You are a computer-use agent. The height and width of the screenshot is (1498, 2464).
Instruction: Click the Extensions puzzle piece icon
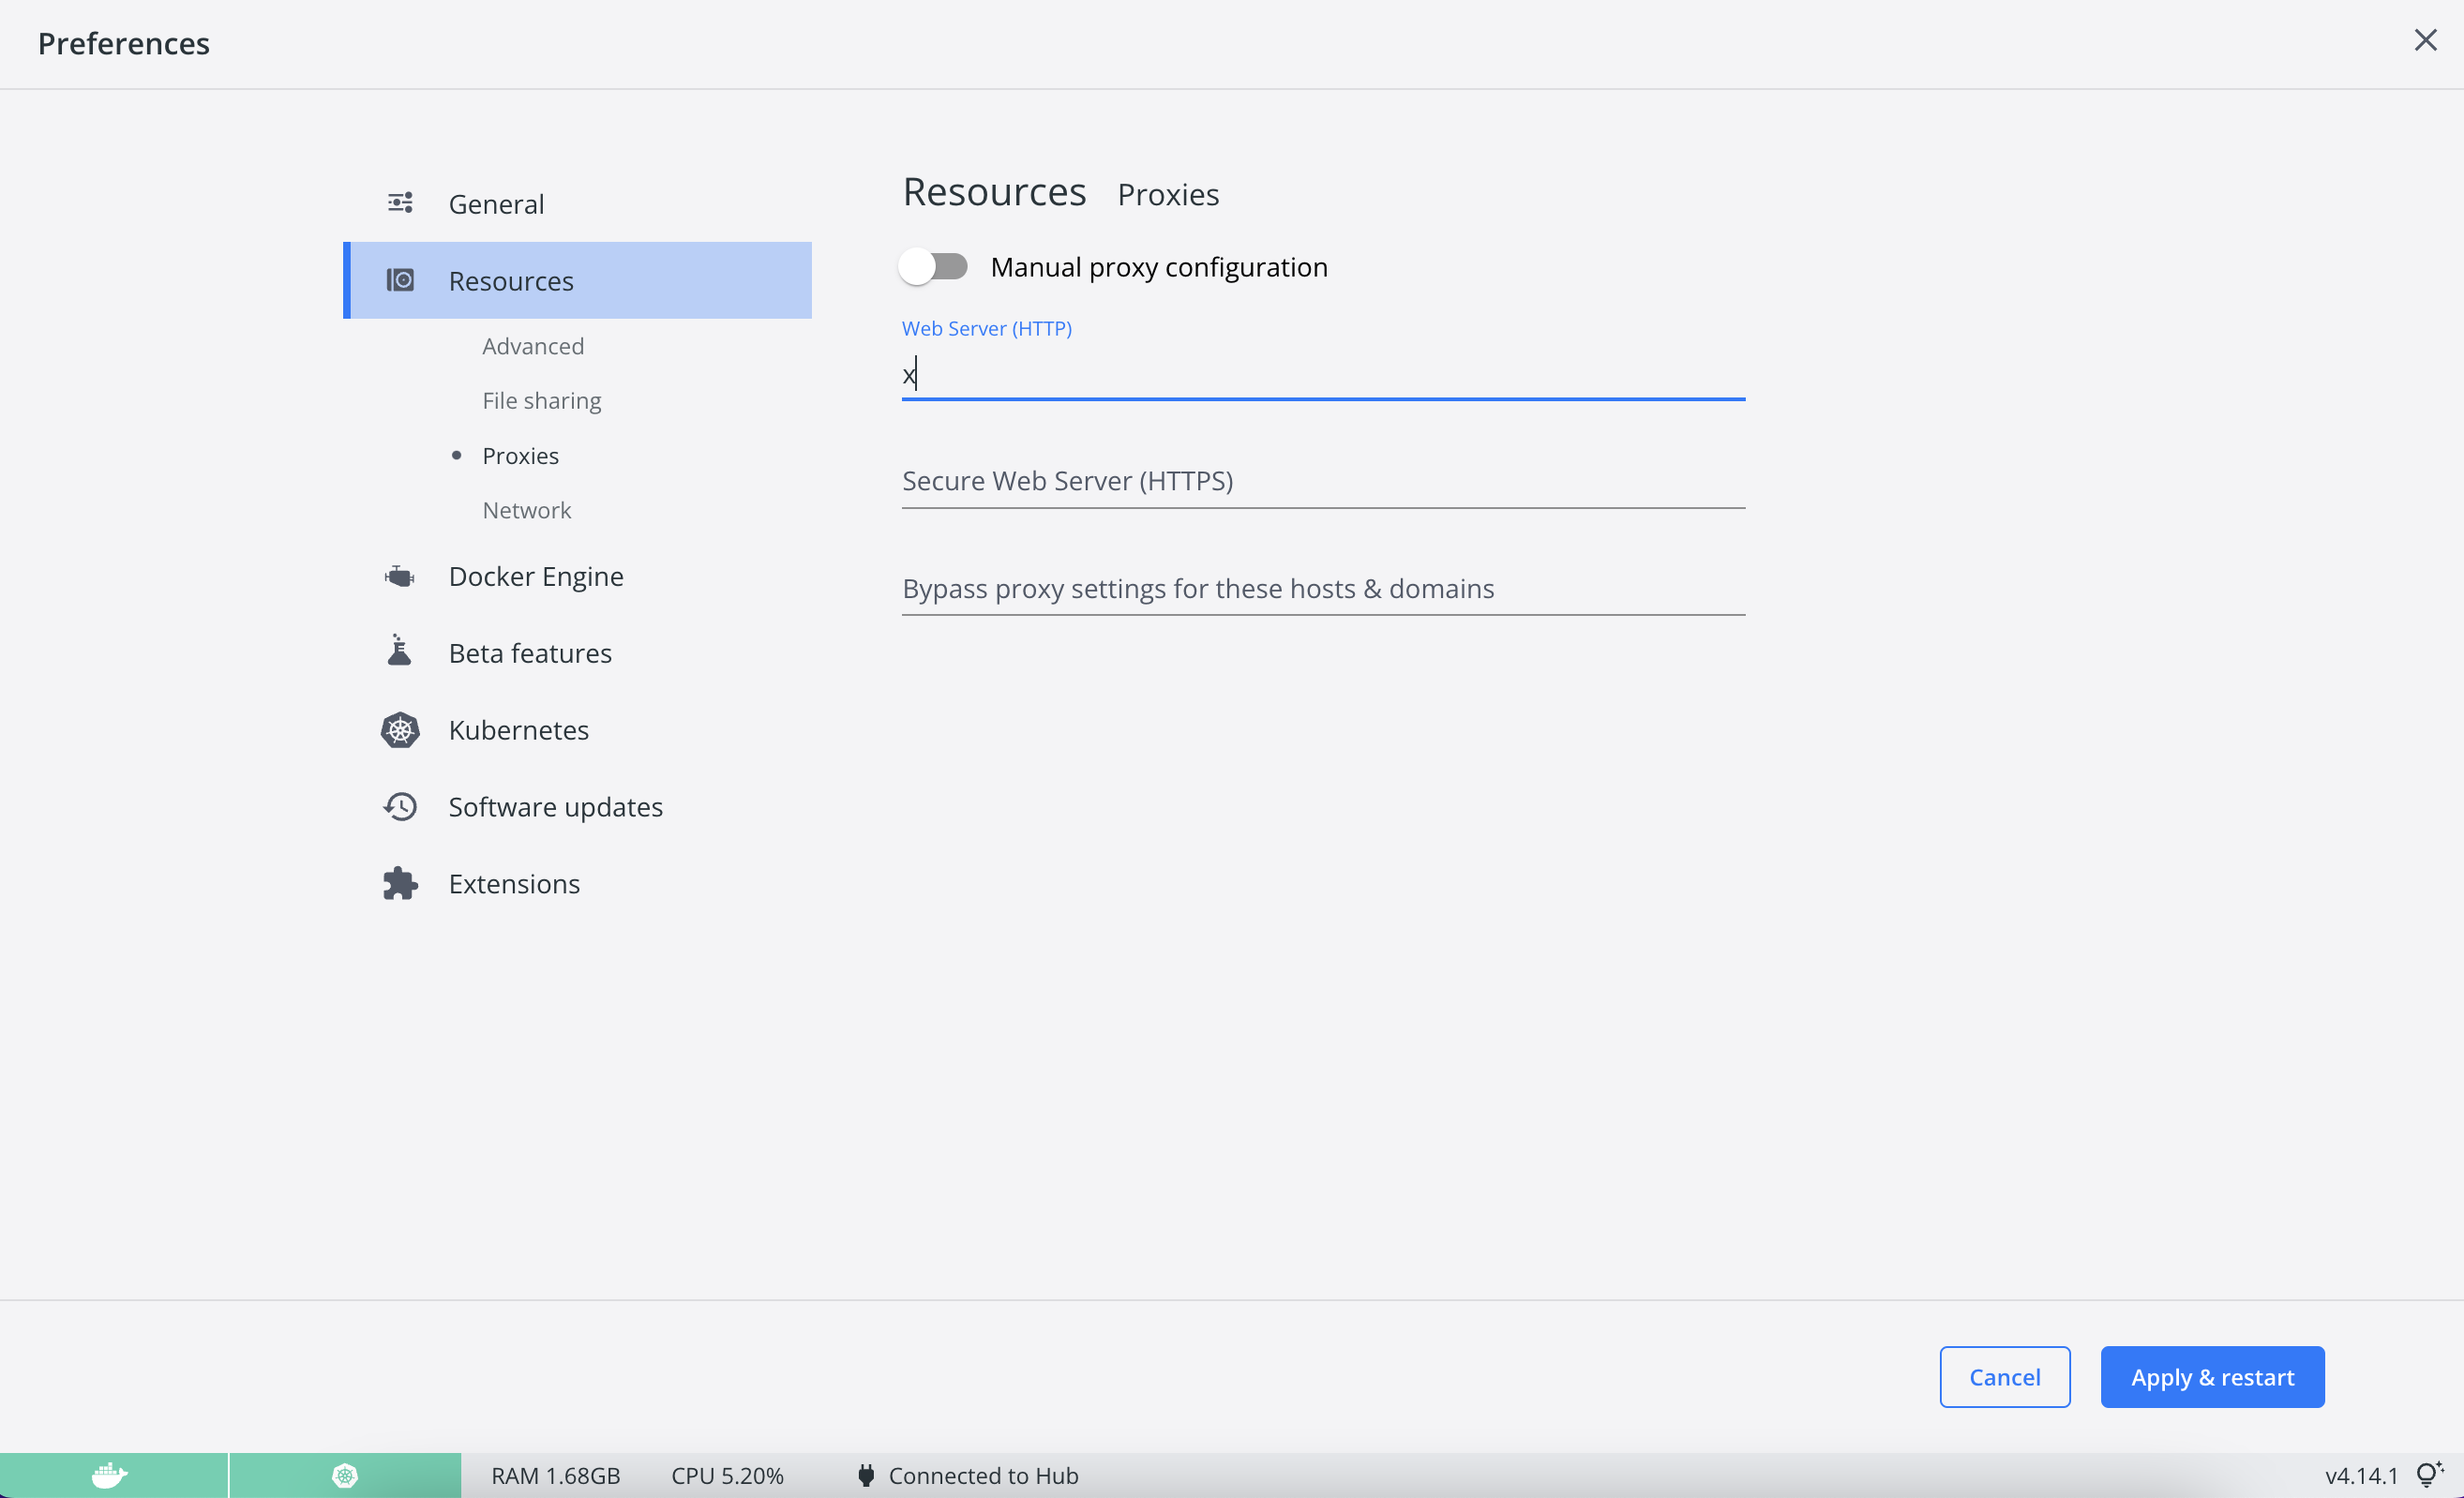[x=400, y=883]
